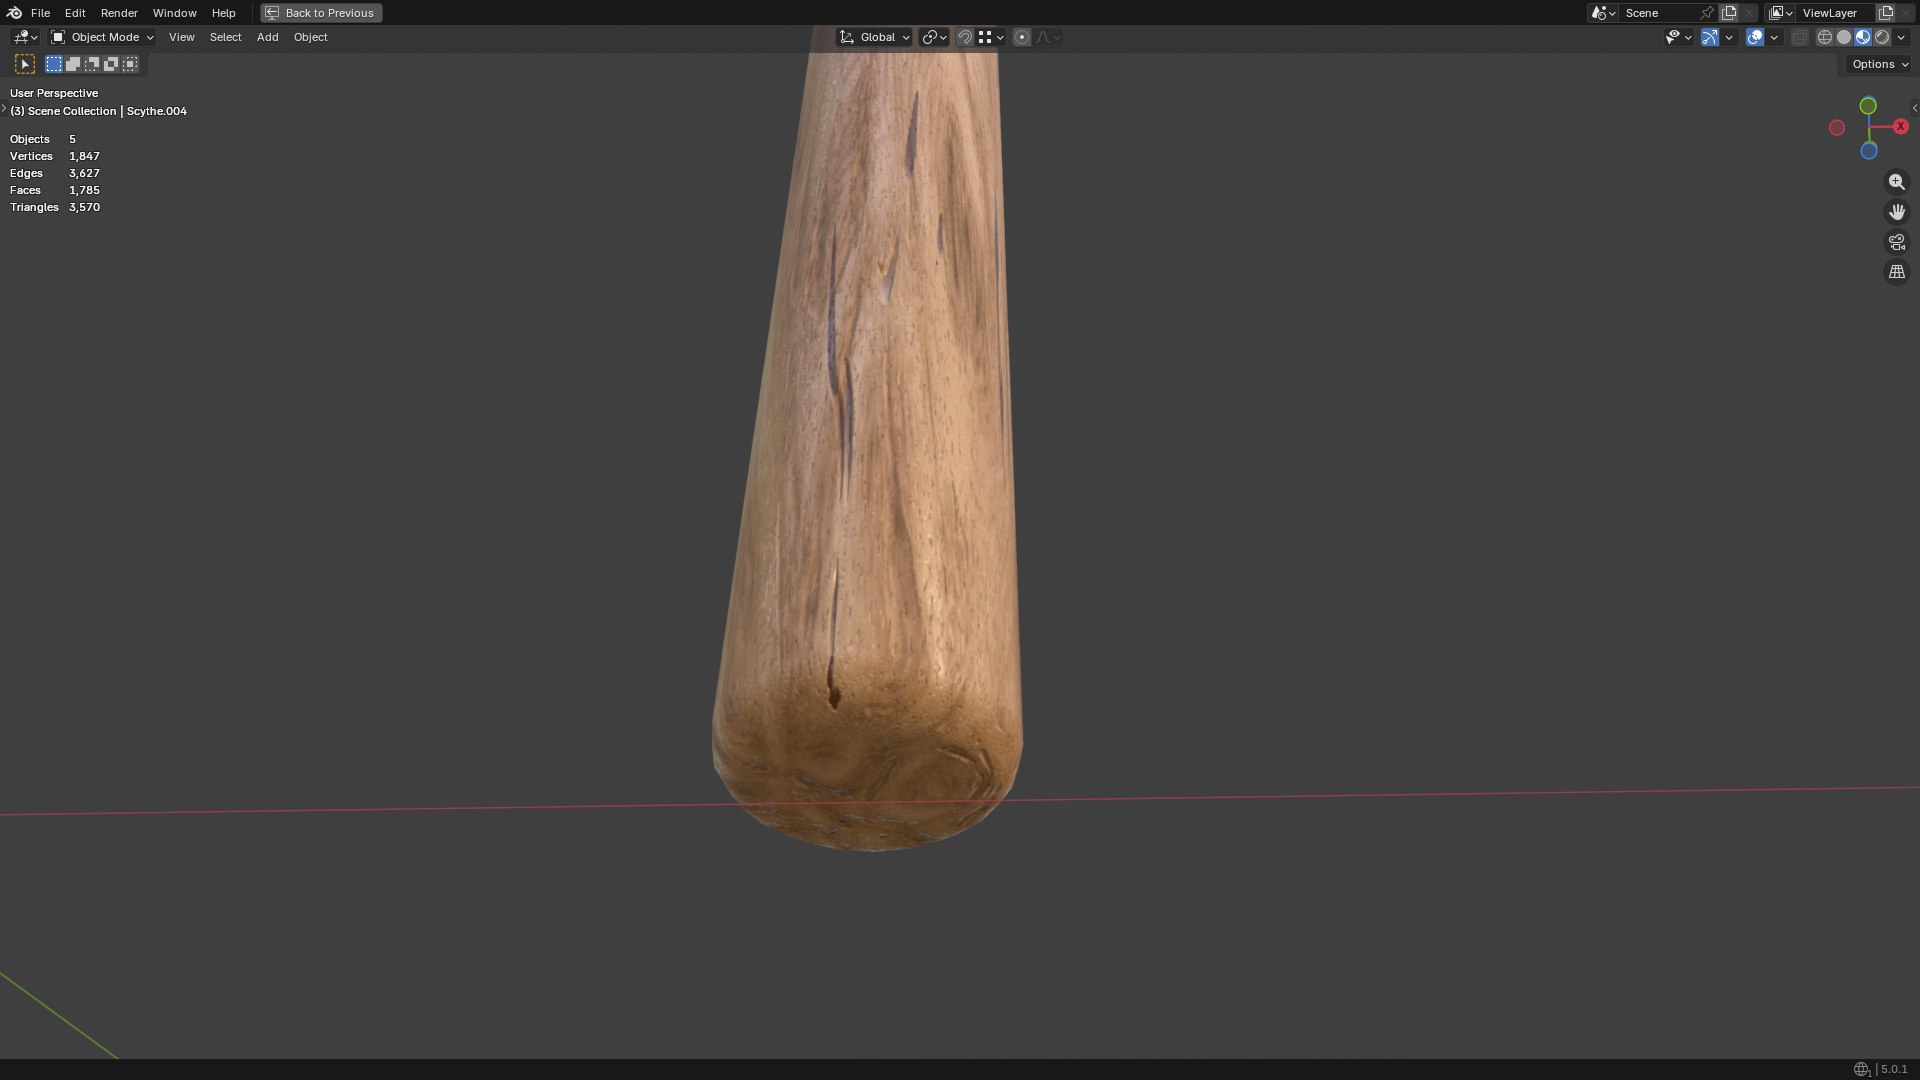The height and width of the screenshot is (1080, 1920).
Task: Open the overlays options dropdown arrow
Action: [1774, 37]
